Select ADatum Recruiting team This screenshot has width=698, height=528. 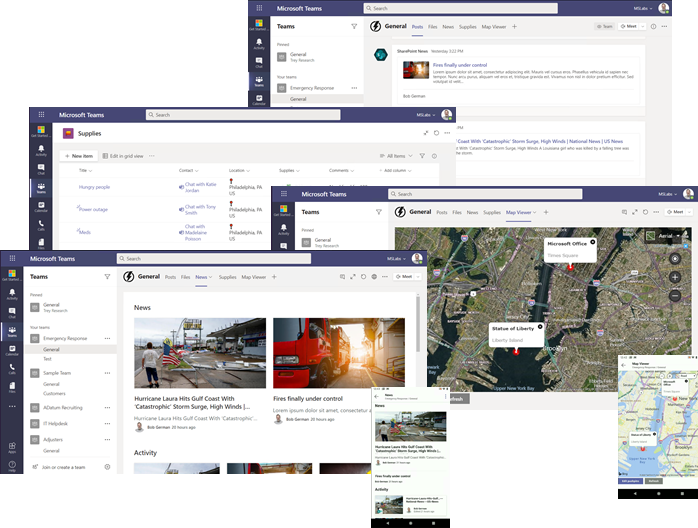point(63,407)
